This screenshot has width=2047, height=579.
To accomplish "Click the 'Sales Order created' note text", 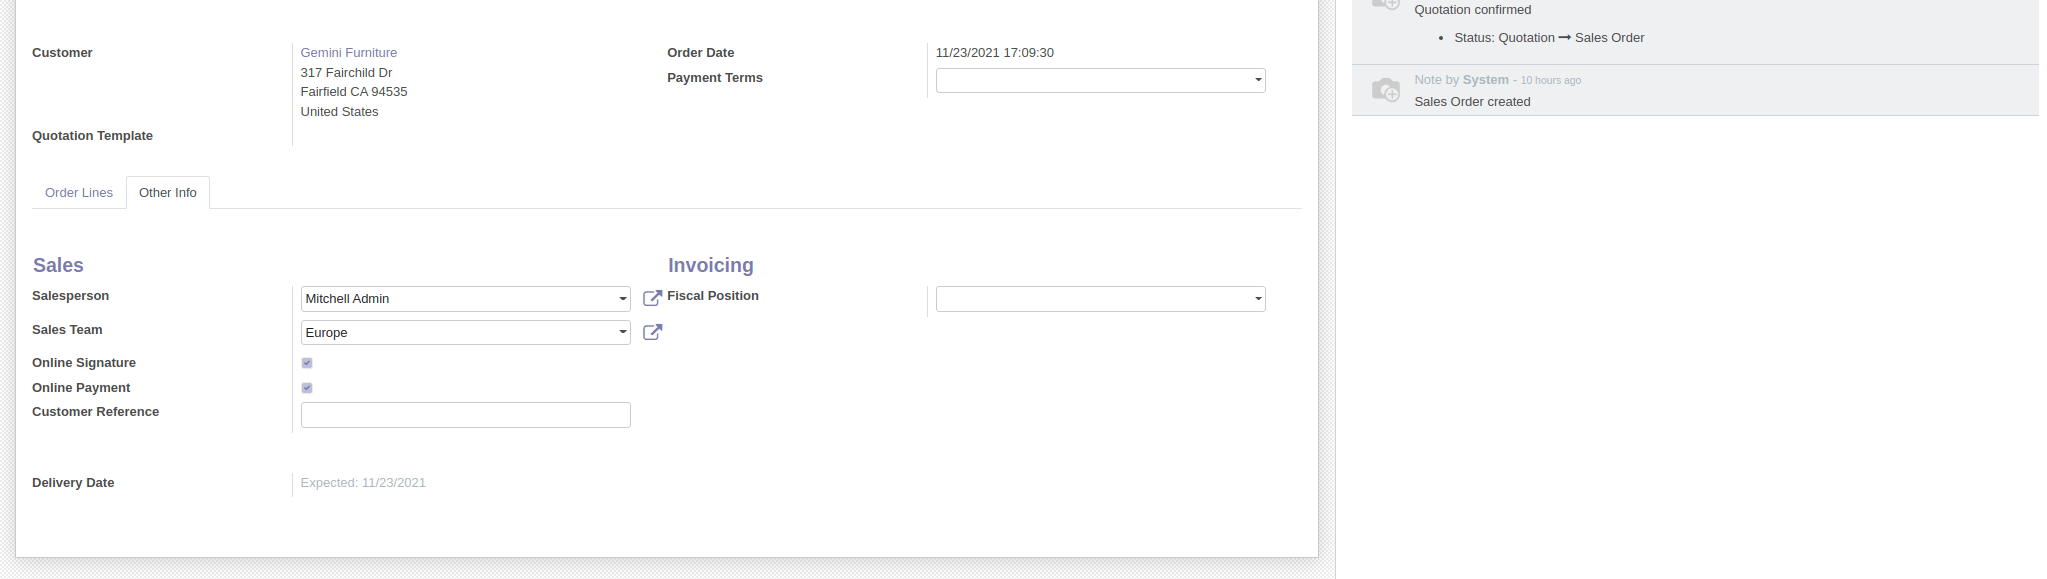I will click(1472, 102).
